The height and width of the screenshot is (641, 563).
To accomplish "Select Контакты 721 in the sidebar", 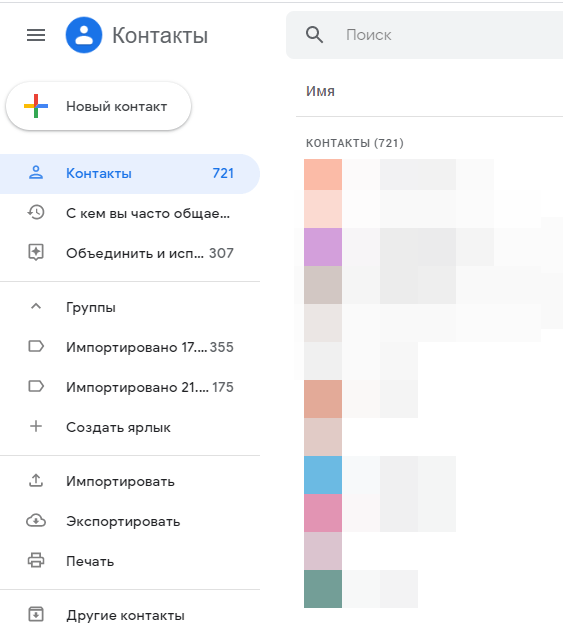I will coord(129,173).
